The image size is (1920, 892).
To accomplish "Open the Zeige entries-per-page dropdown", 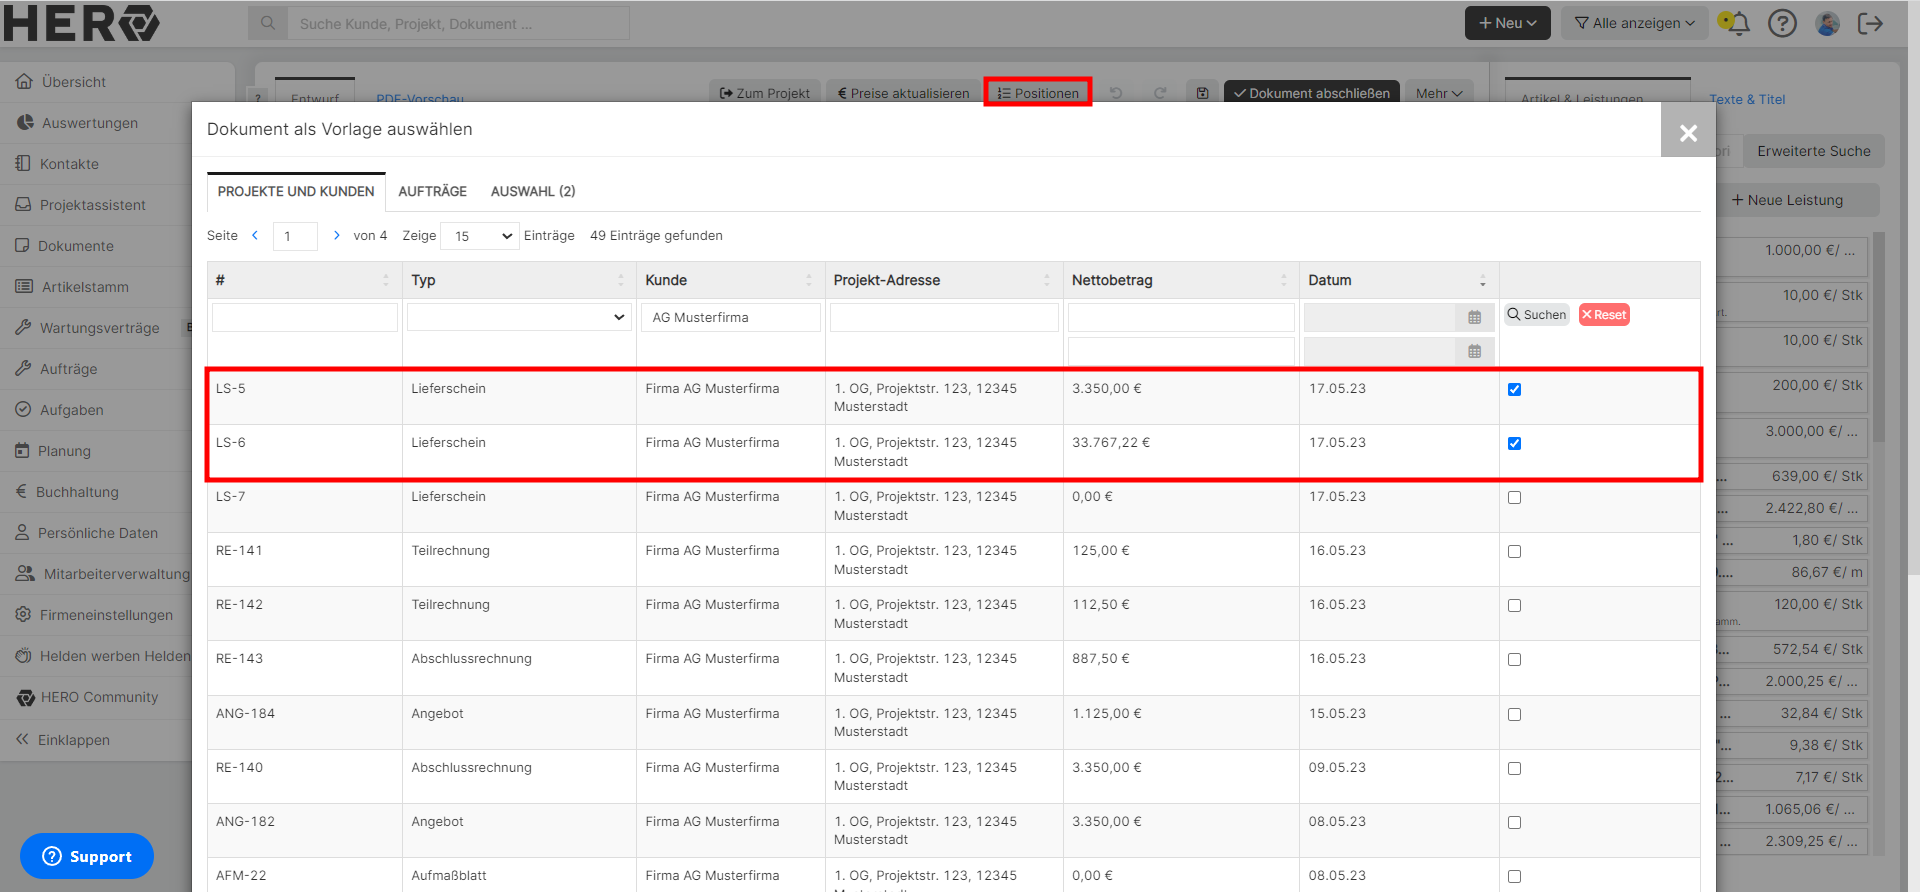I will pos(479,236).
